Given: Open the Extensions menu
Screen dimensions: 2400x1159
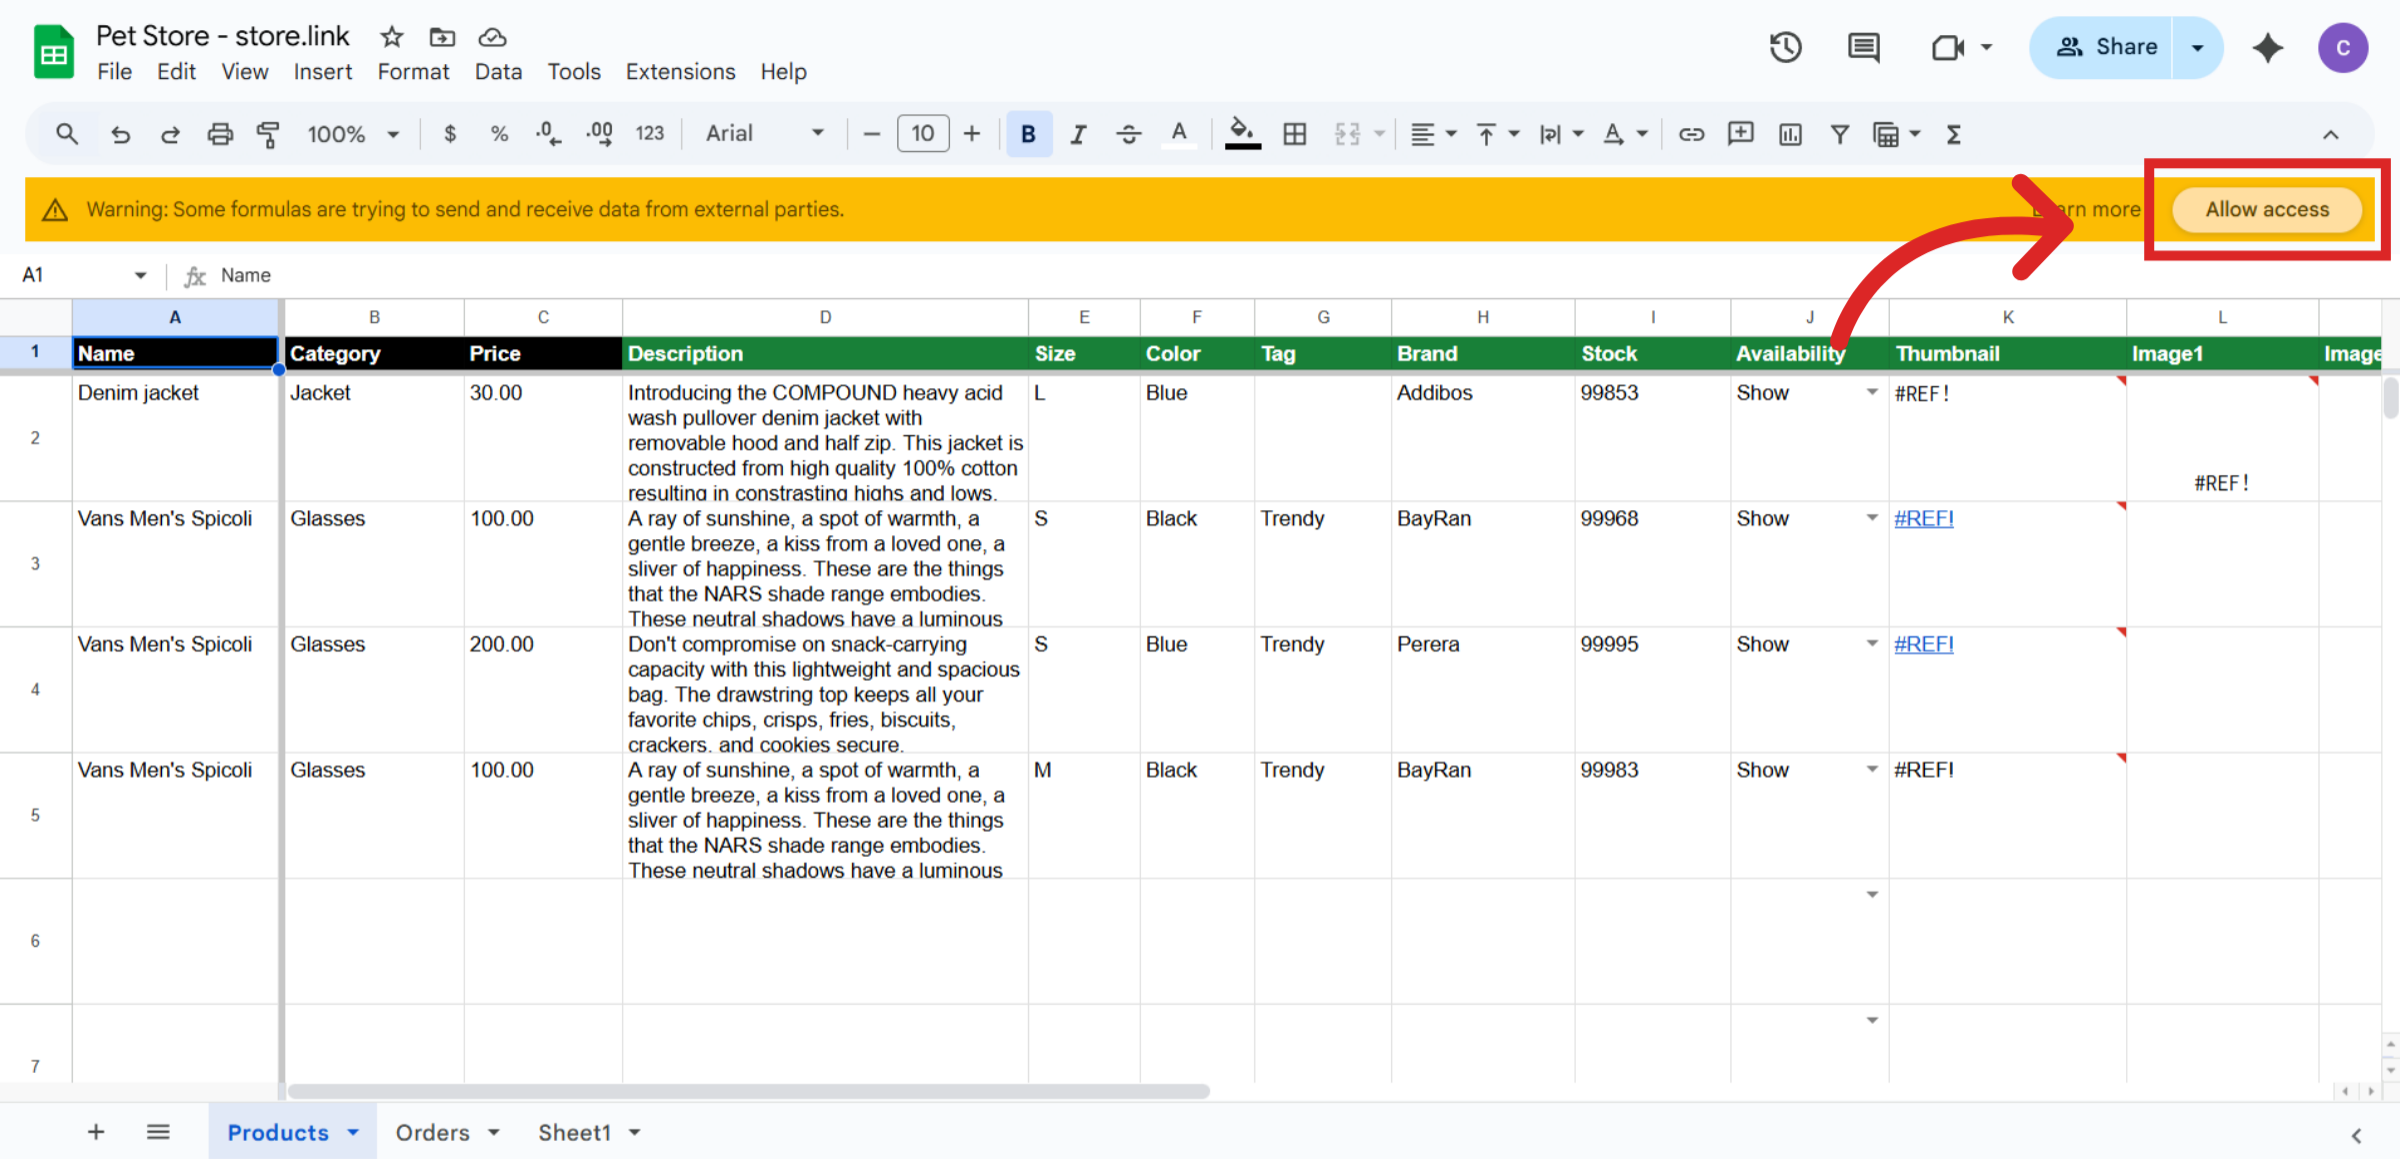Looking at the screenshot, I should [x=680, y=72].
